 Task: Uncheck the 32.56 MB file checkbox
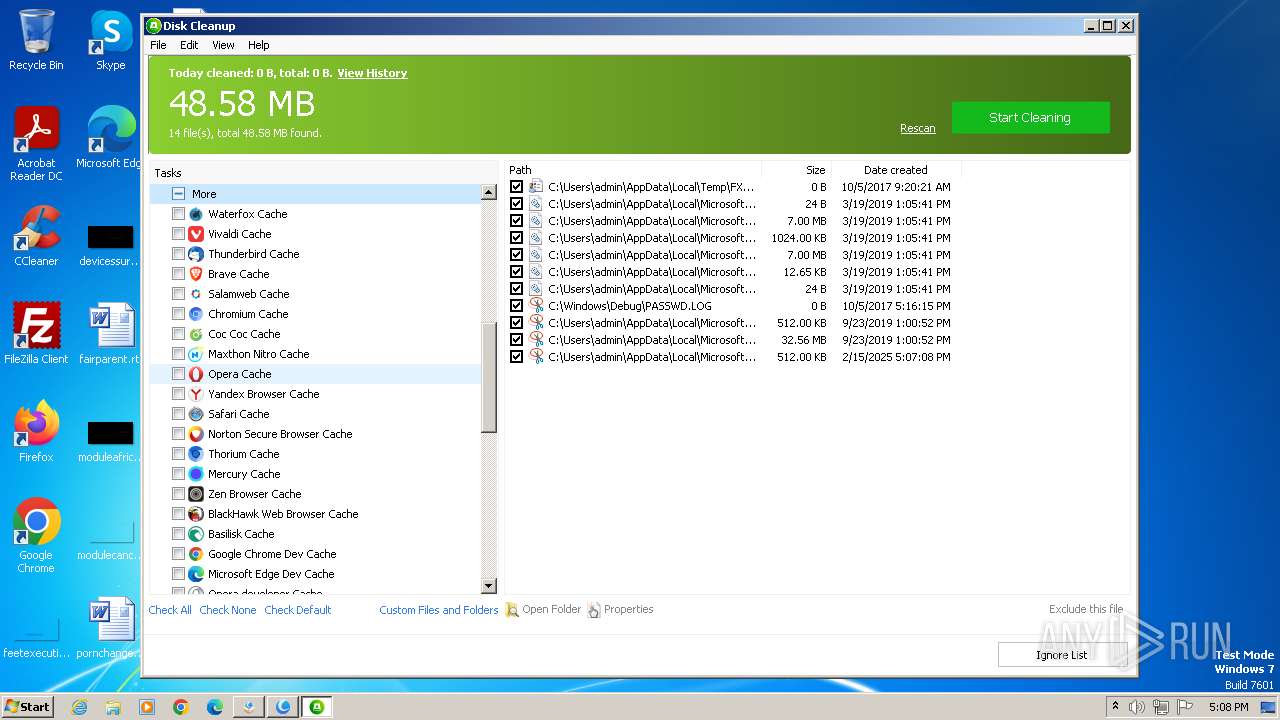point(516,340)
